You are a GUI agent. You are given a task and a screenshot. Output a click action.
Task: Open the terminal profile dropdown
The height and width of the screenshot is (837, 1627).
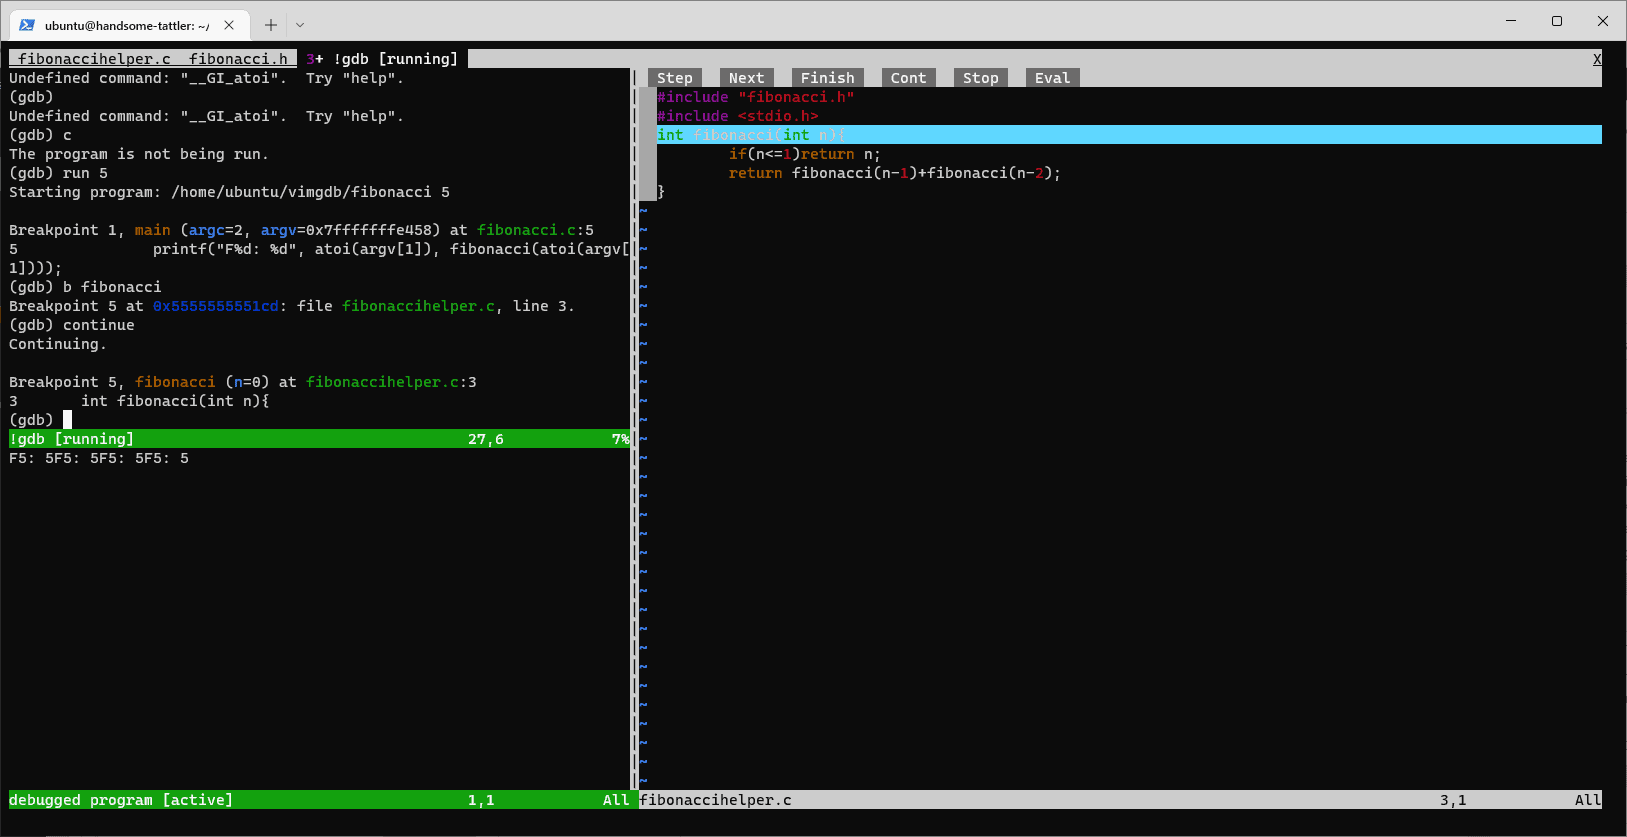(300, 25)
